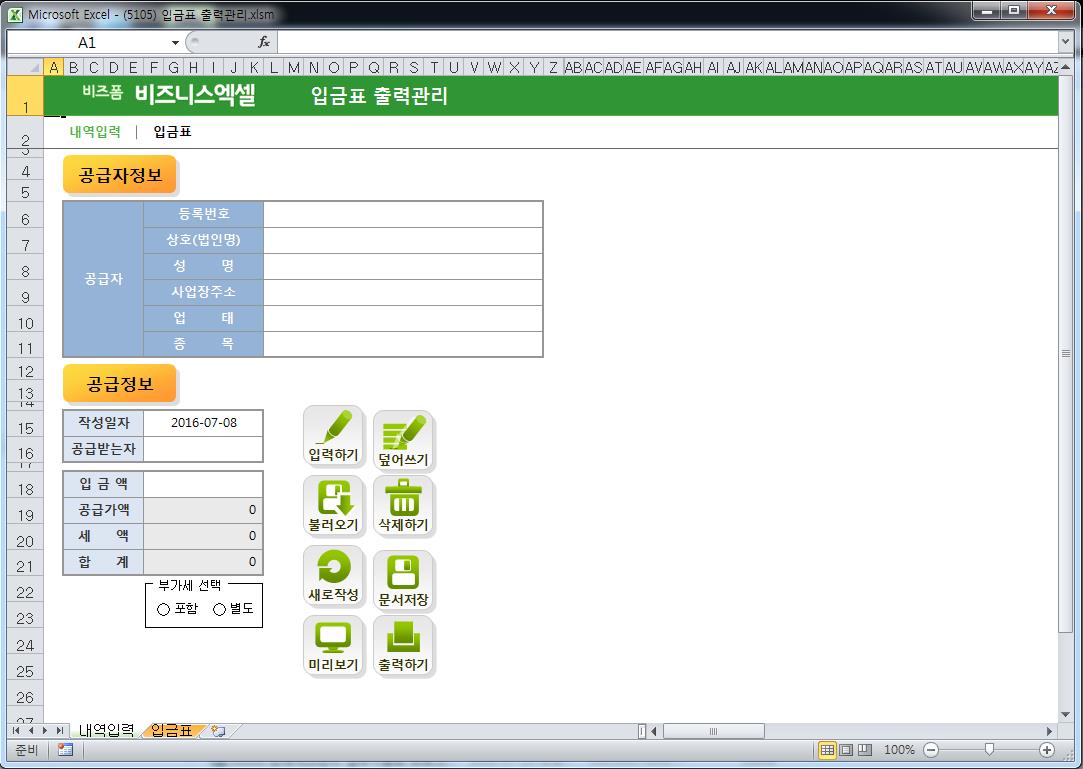This screenshot has height=769, width=1083.
Task: Select row 1 header
Action: tap(26, 95)
